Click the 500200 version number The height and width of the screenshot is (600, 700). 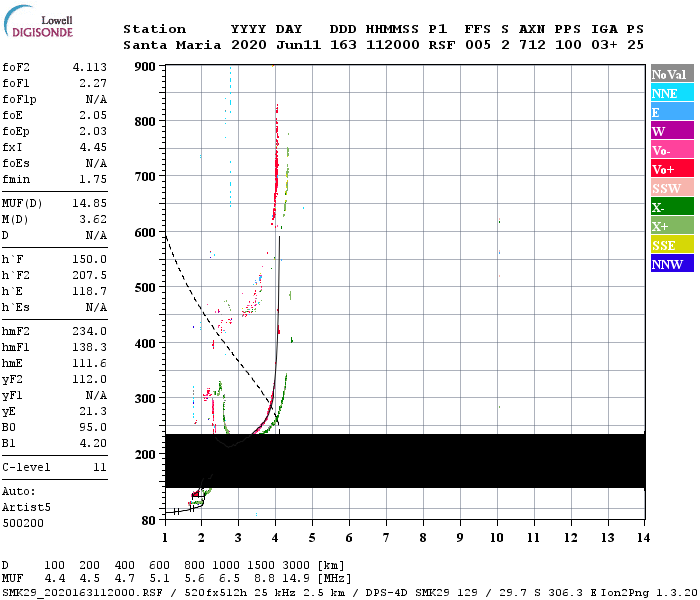23,523
